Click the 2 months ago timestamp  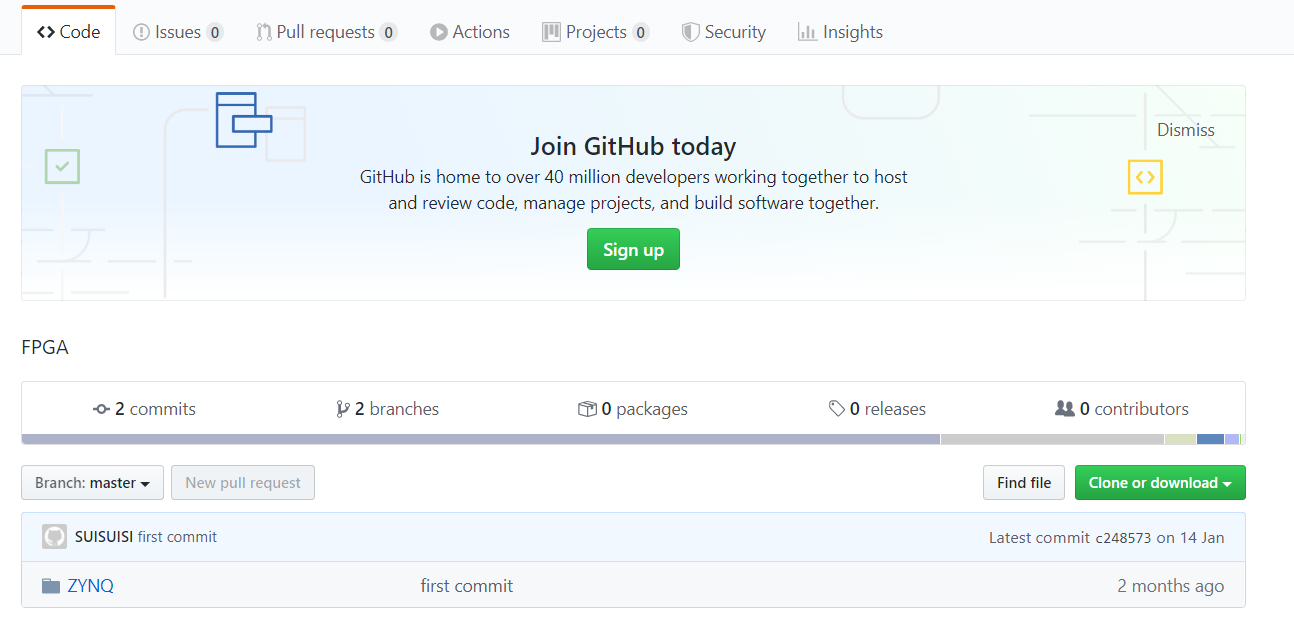tap(1170, 586)
